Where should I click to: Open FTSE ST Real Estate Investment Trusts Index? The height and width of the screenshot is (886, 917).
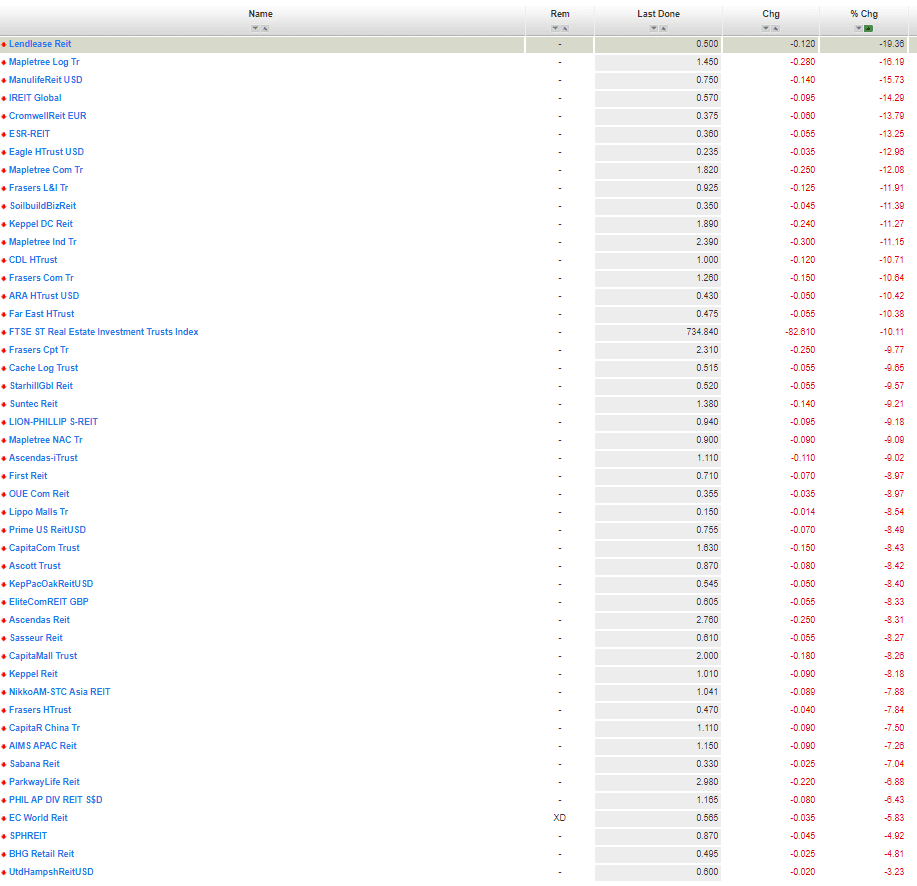pyautogui.click(x=104, y=332)
